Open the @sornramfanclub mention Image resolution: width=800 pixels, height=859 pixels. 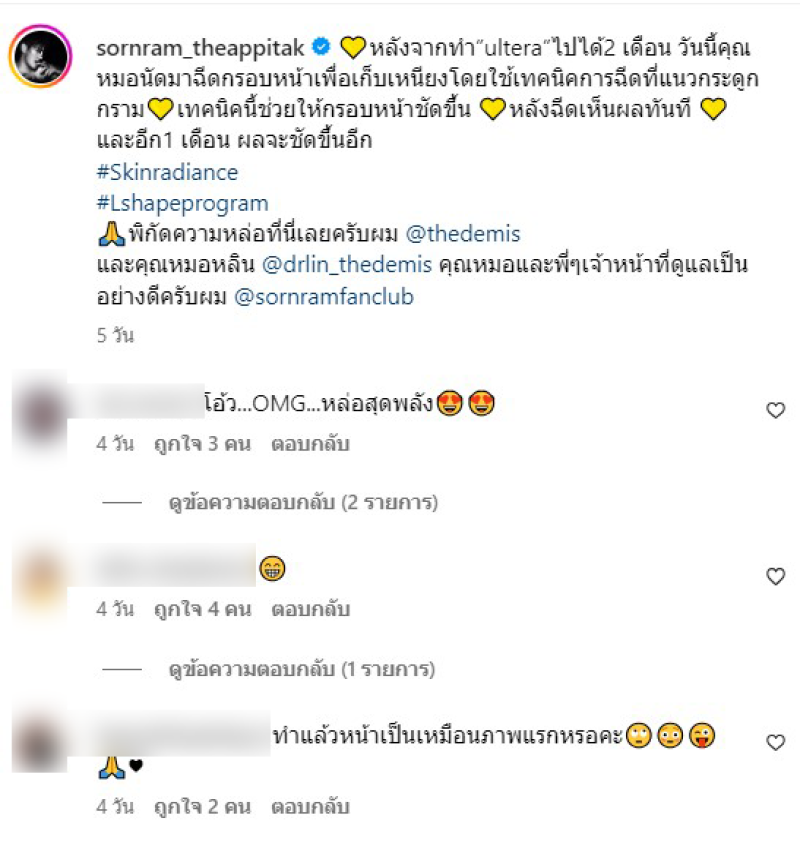click(324, 296)
